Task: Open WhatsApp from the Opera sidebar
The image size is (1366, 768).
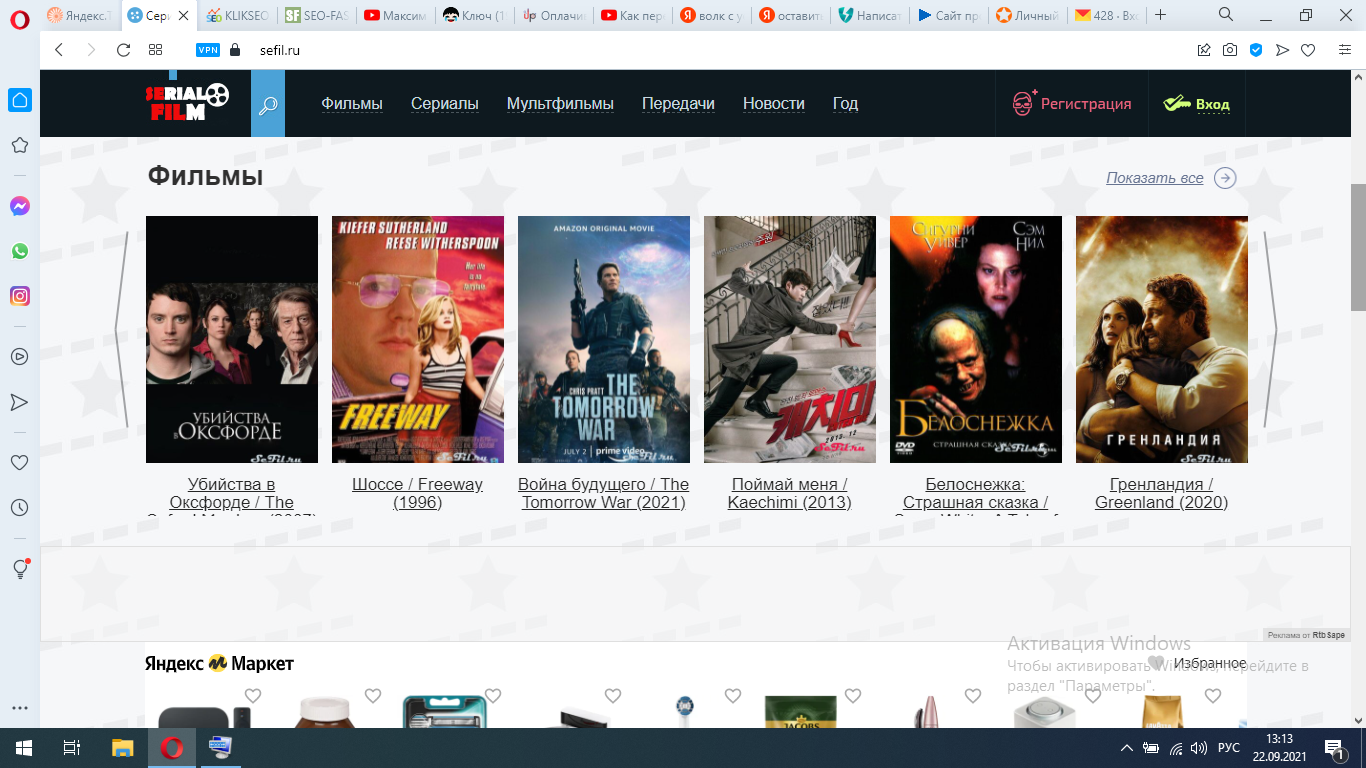Action: tap(19, 251)
